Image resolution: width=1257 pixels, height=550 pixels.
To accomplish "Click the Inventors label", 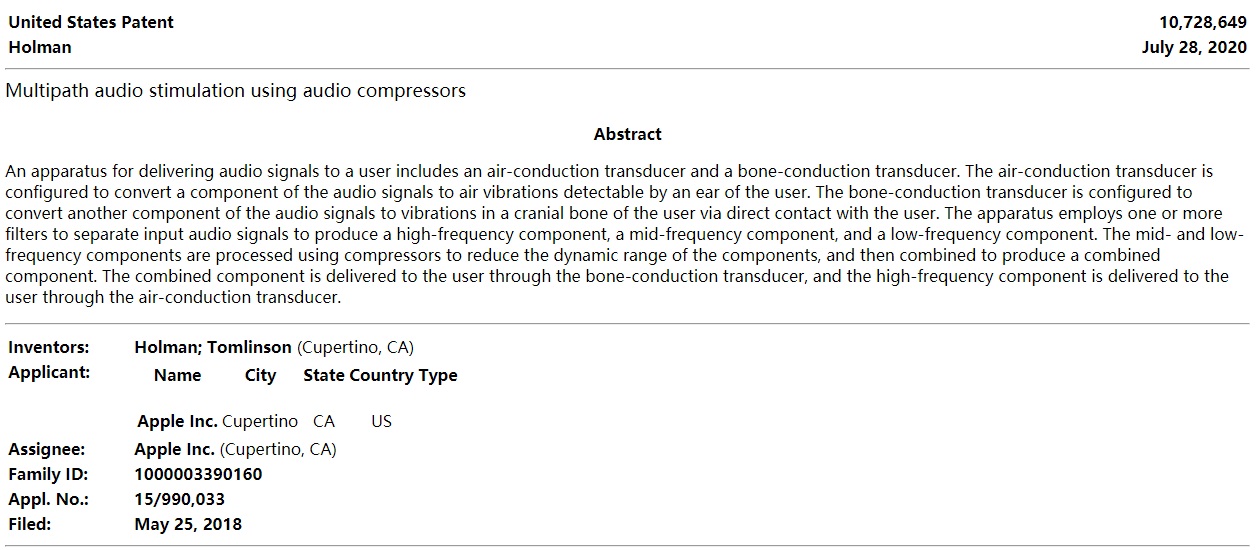I will (x=49, y=347).
